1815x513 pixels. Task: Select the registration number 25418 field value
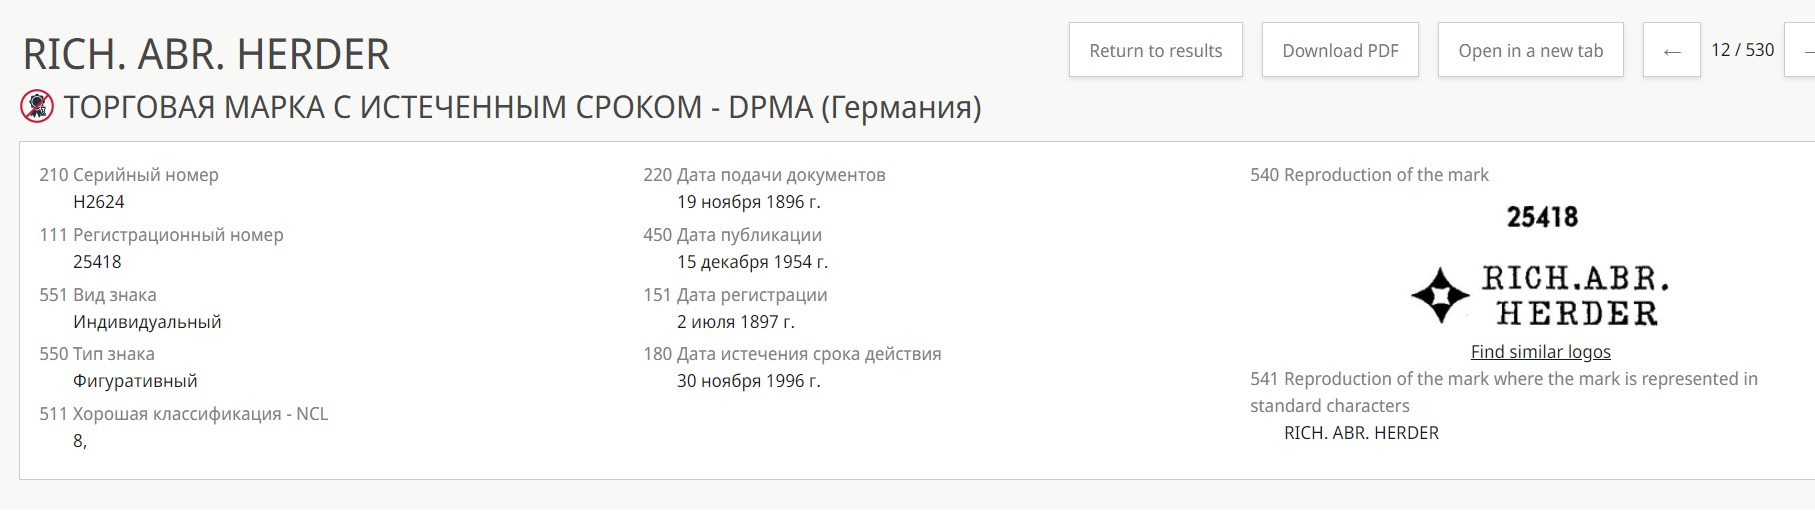97,262
